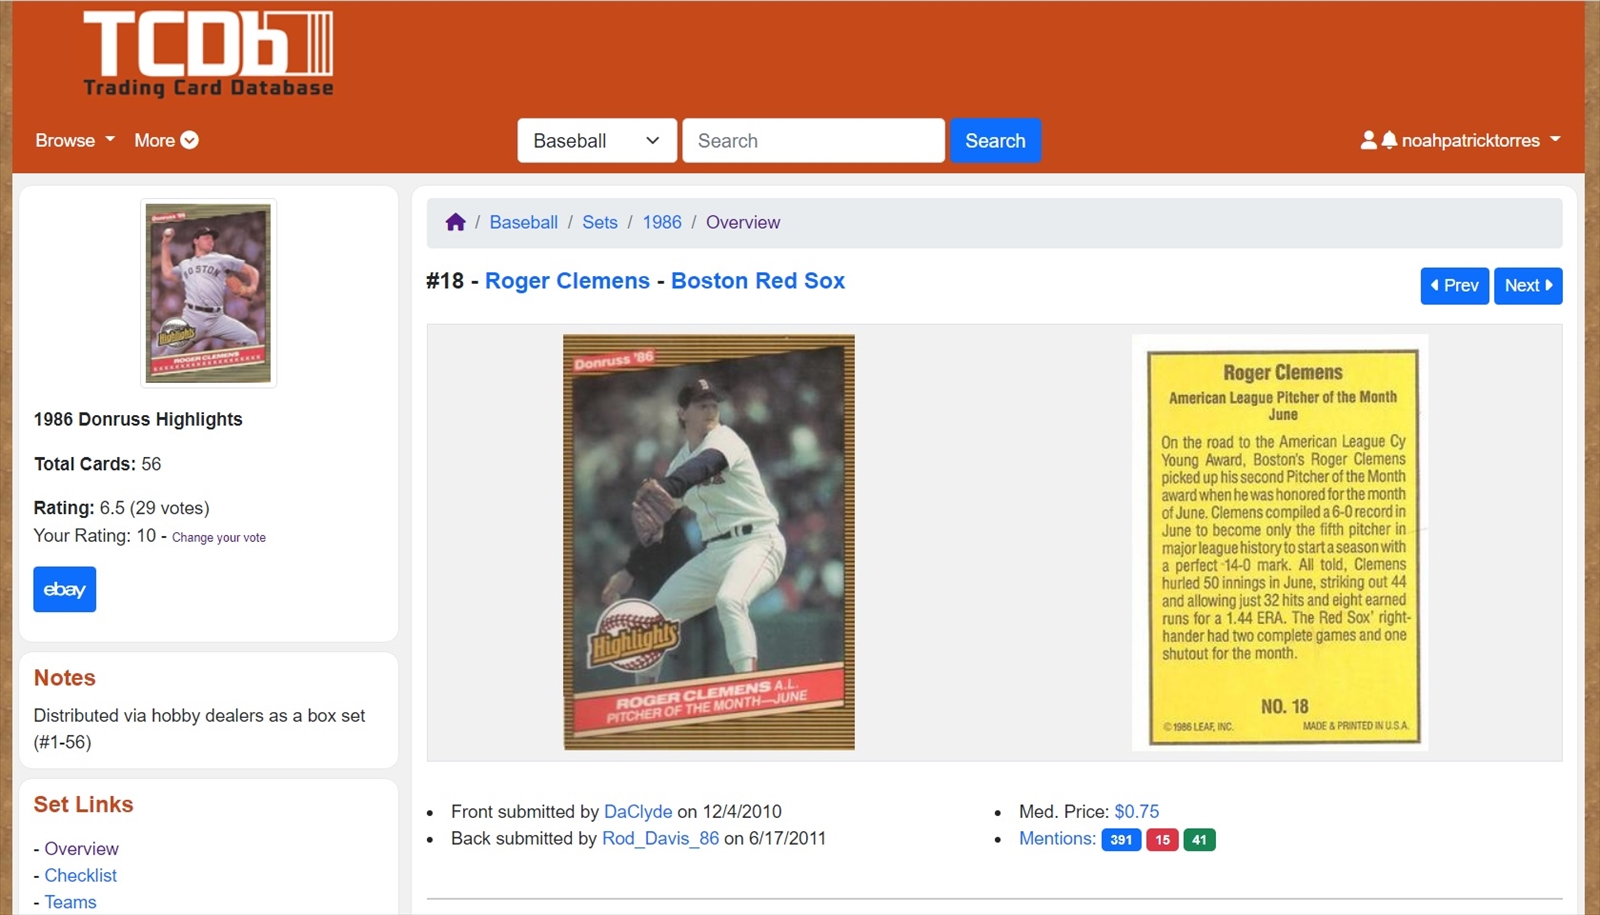Open the Baseball sport selector
1600x915 pixels.
click(x=597, y=140)
